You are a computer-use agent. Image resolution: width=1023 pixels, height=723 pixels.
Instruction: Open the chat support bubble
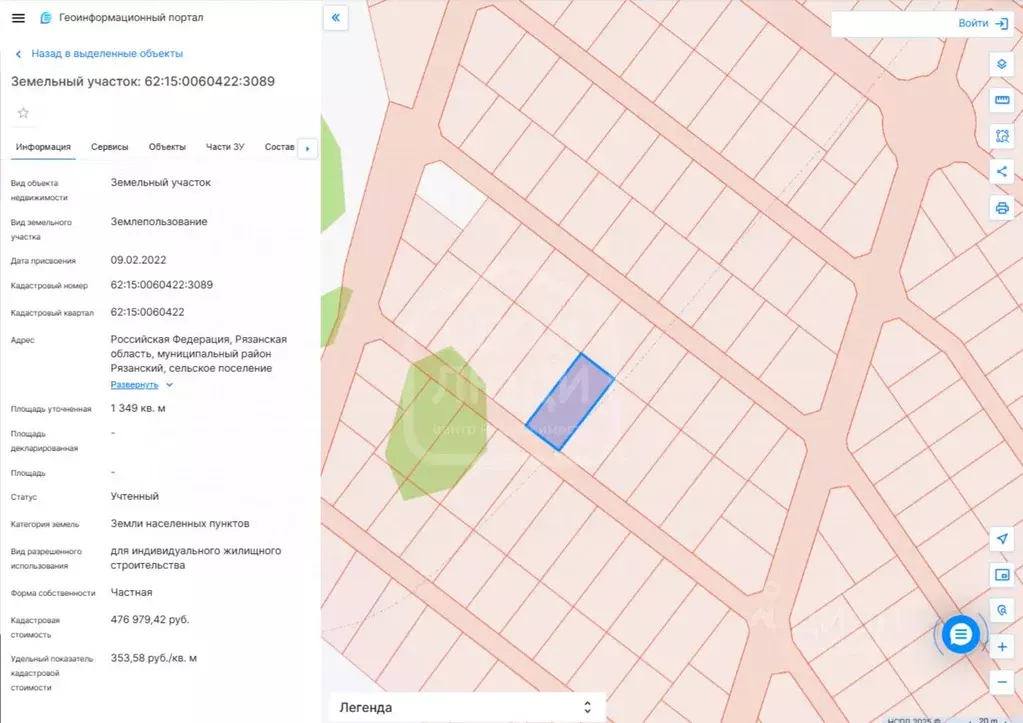(x=960, y=634)
